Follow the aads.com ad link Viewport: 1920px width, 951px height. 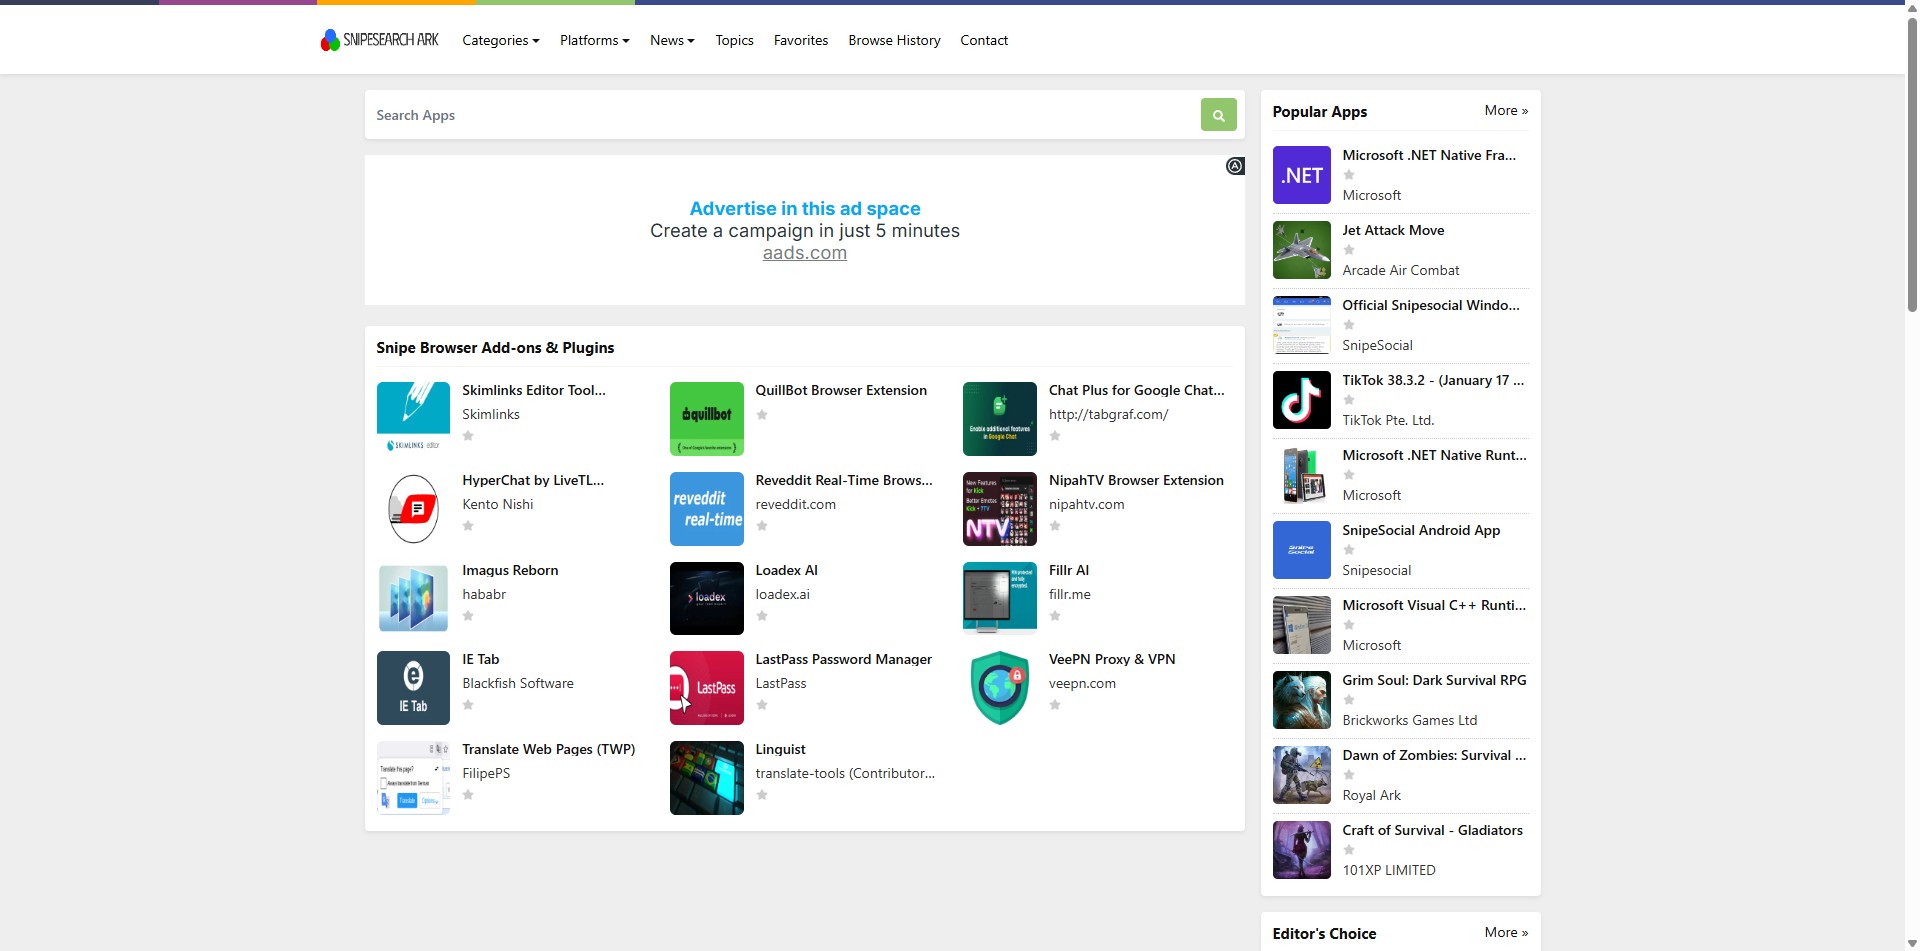[x=805, y=253]
